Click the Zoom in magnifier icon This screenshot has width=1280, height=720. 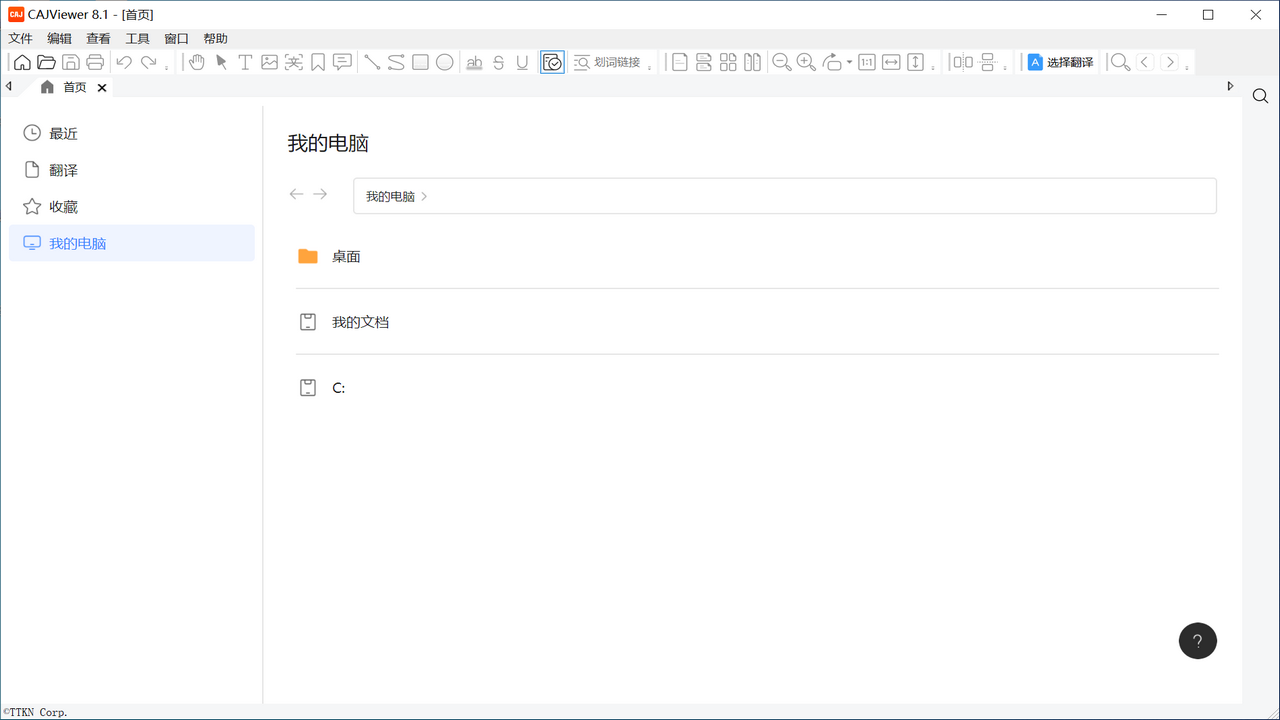806,62
